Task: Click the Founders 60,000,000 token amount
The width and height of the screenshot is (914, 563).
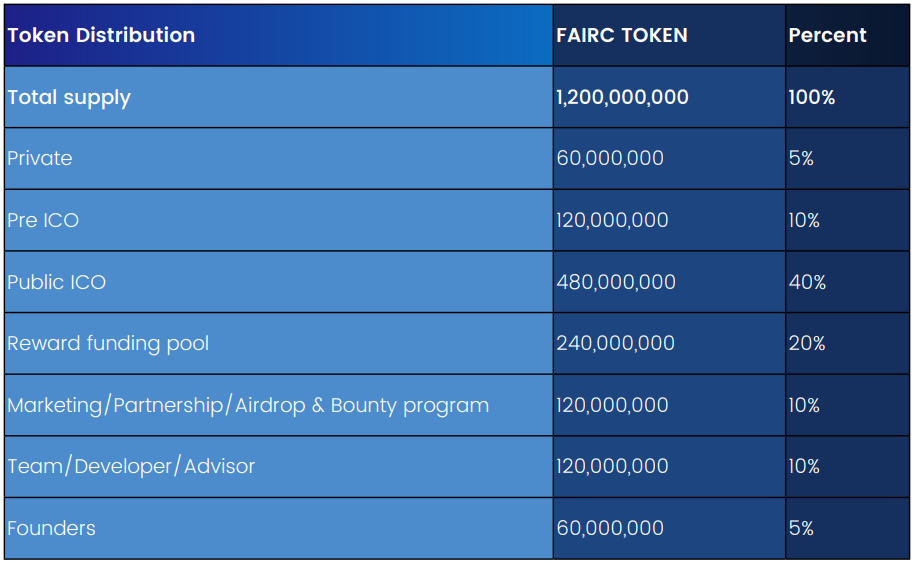Action: [610, 528]
